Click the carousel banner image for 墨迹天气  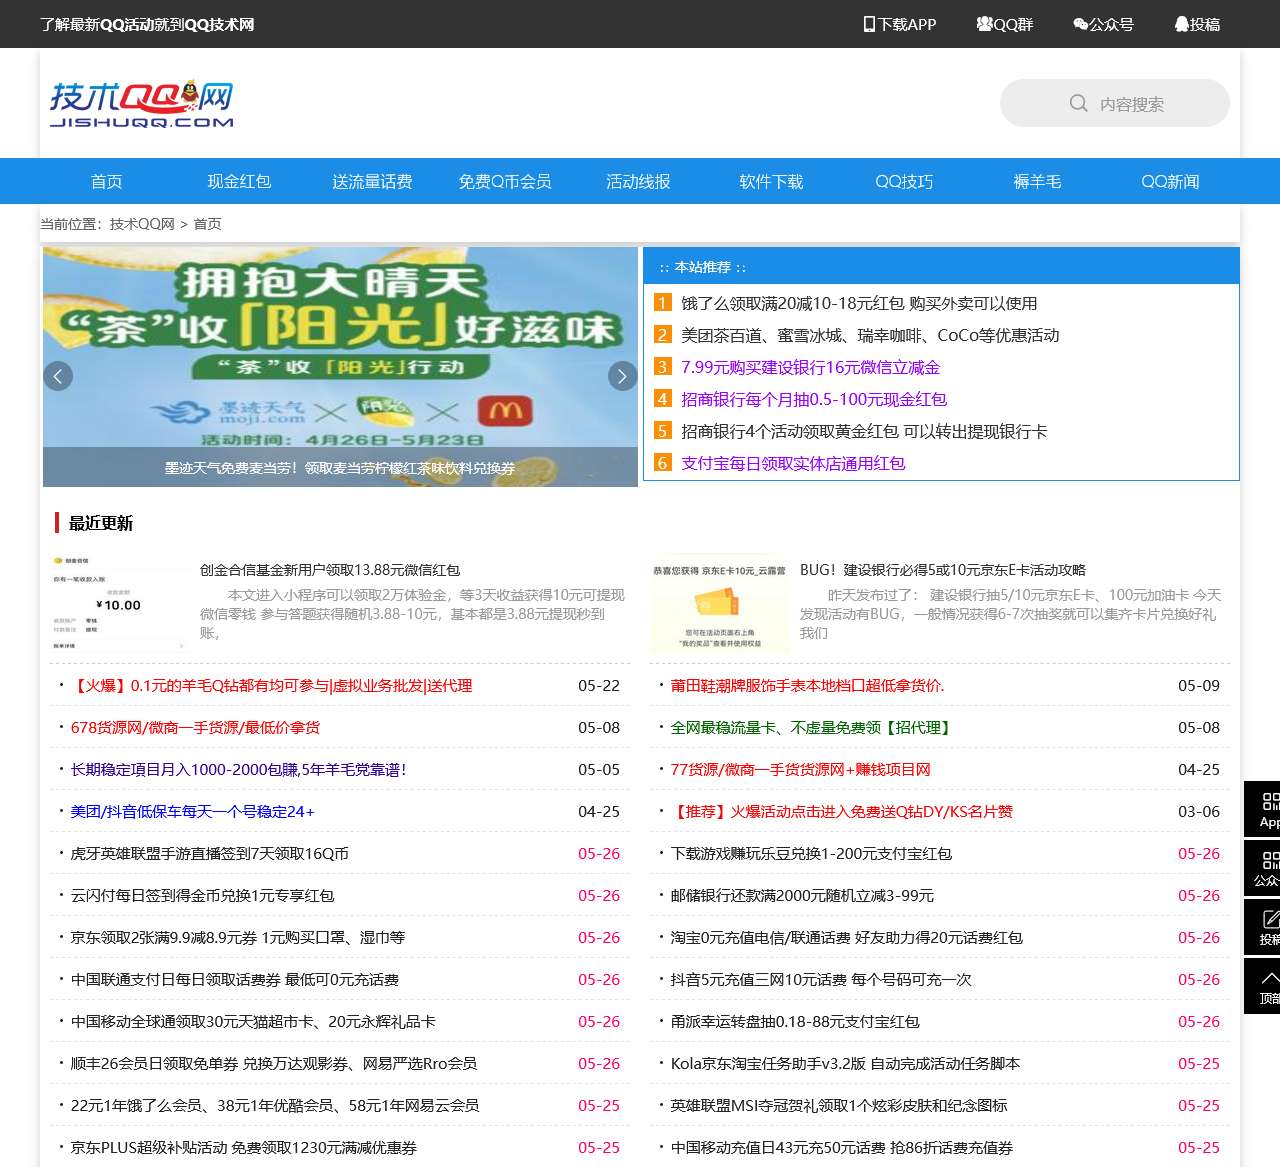point(340,367)
